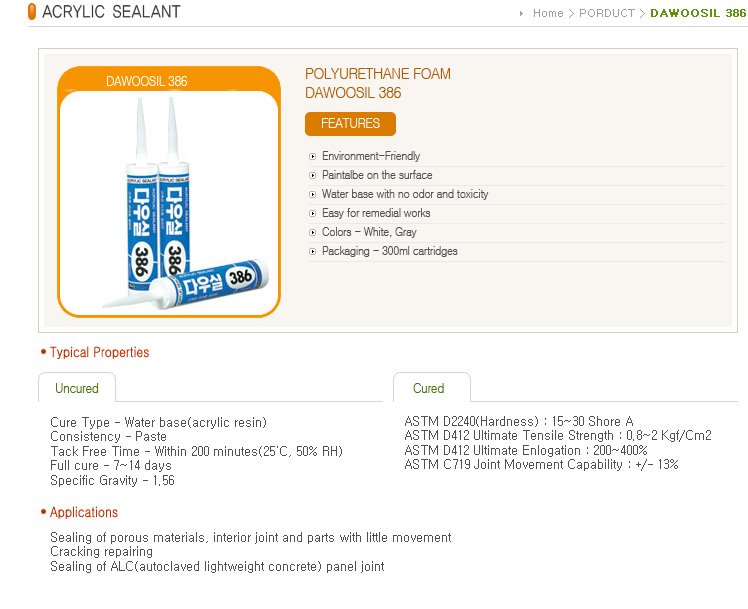Switch to the Cured tab
748x609 pixels.
[432, 388]
